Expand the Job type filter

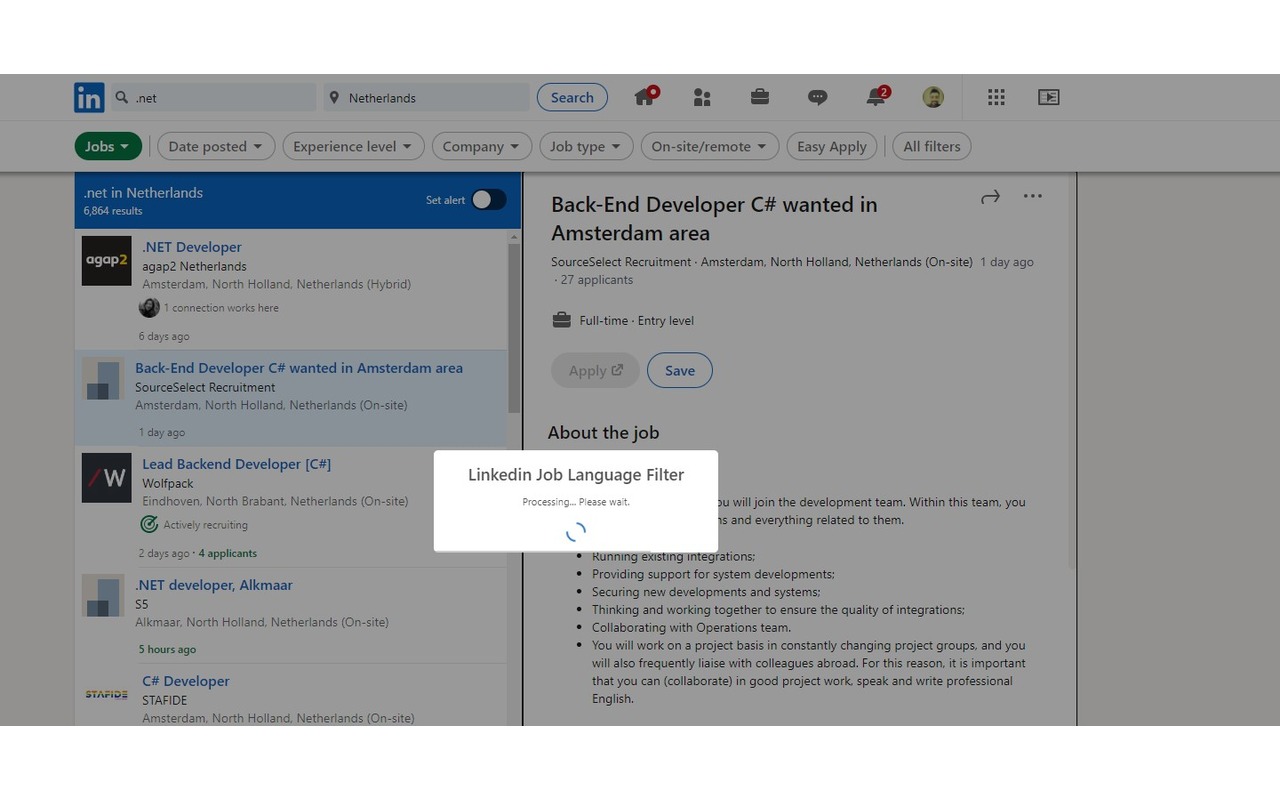[x=586, y=146]
